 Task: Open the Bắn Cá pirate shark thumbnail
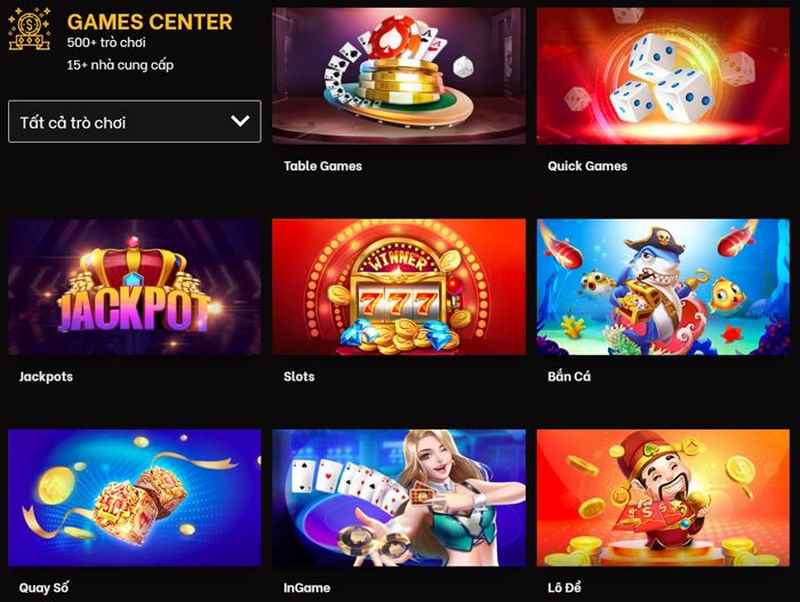point(663,287)
